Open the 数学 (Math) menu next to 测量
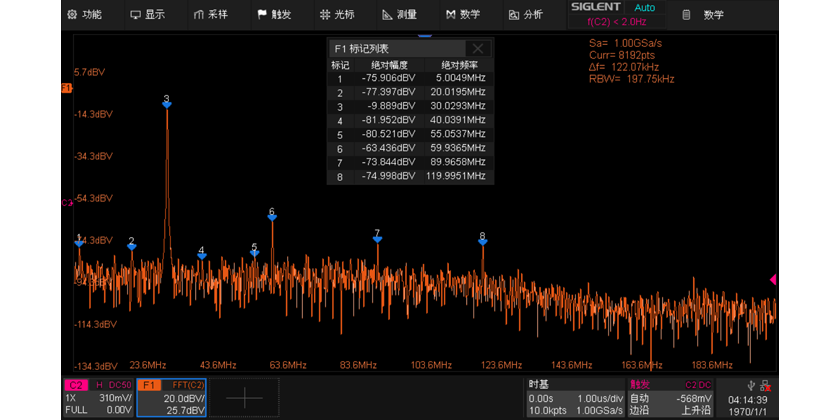 coord(462,15)
